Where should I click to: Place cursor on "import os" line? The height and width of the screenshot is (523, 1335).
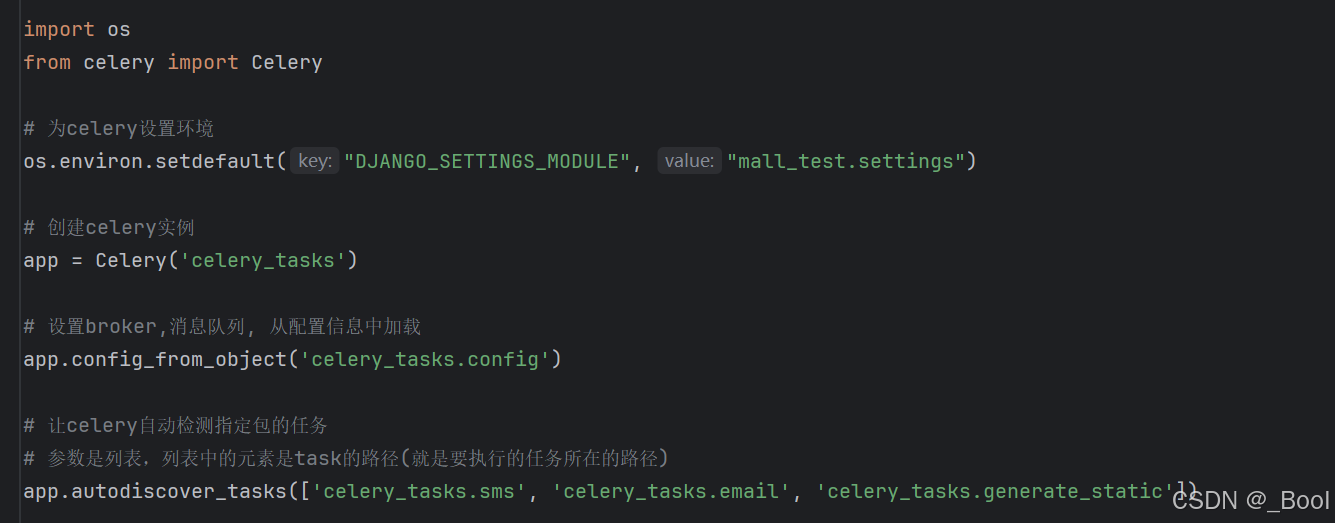pos(77,29)
